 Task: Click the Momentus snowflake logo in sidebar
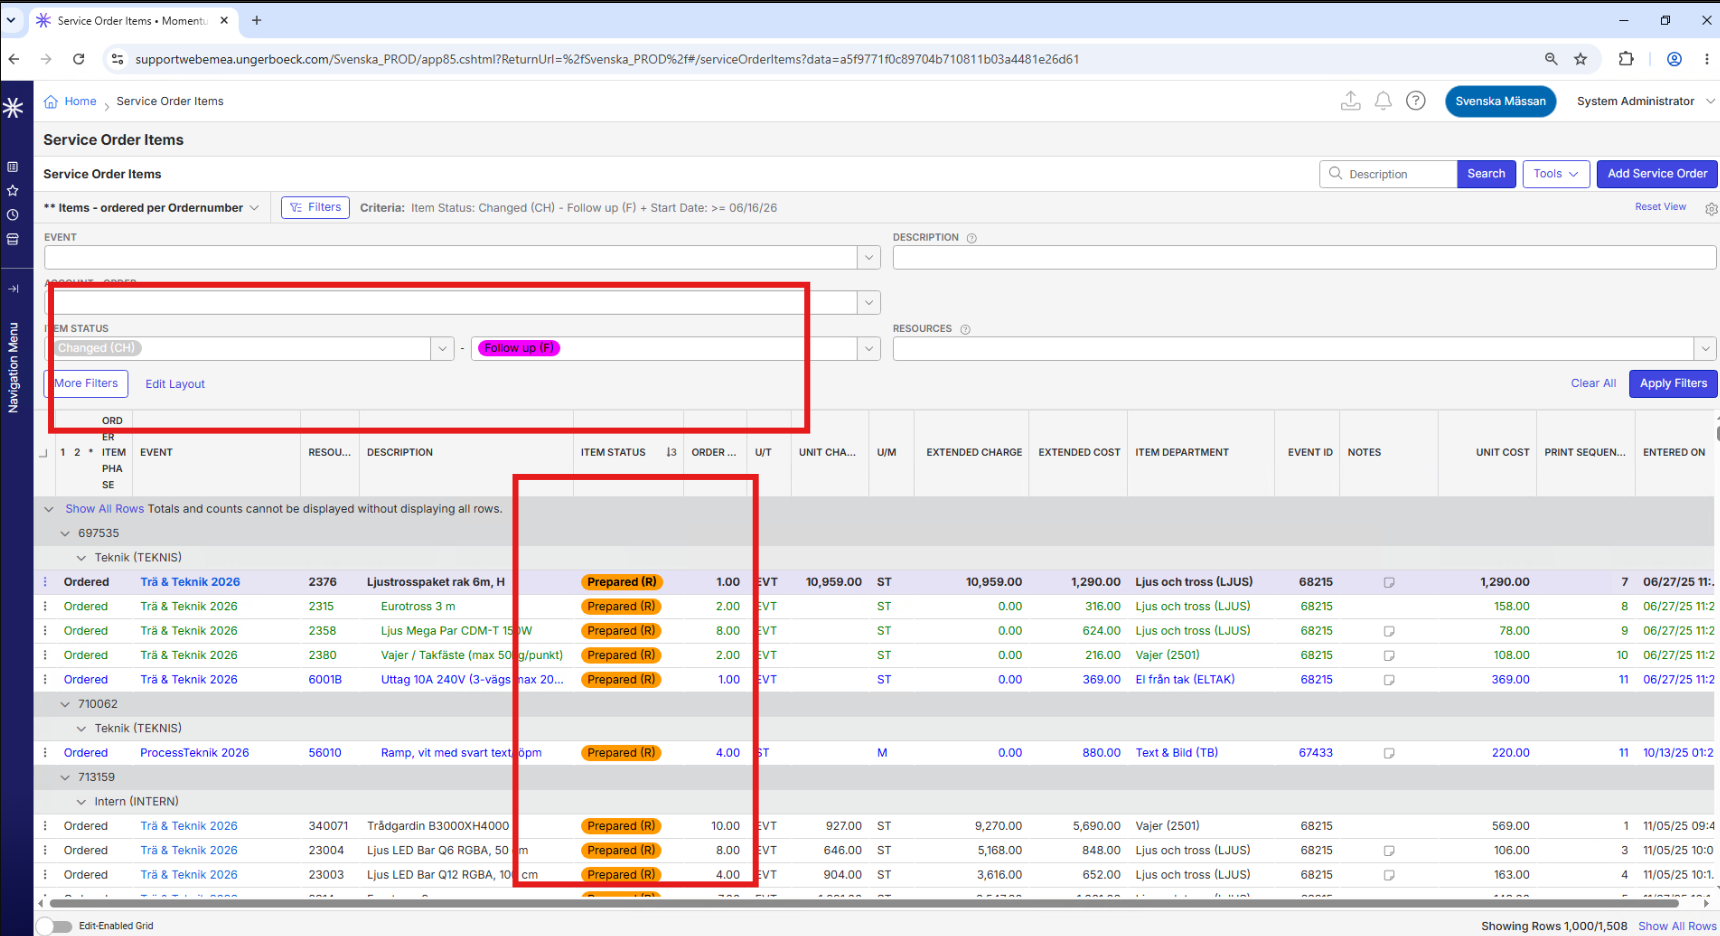(13, 108)
